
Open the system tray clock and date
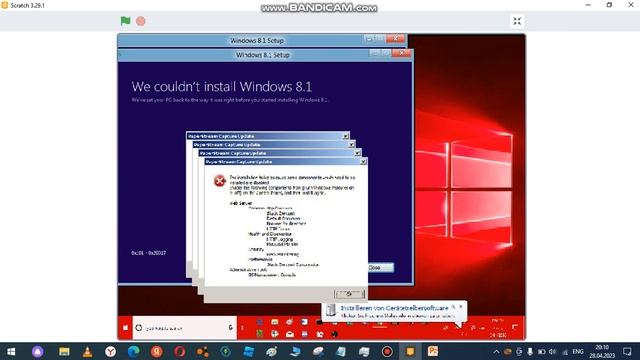pos(602,351)
